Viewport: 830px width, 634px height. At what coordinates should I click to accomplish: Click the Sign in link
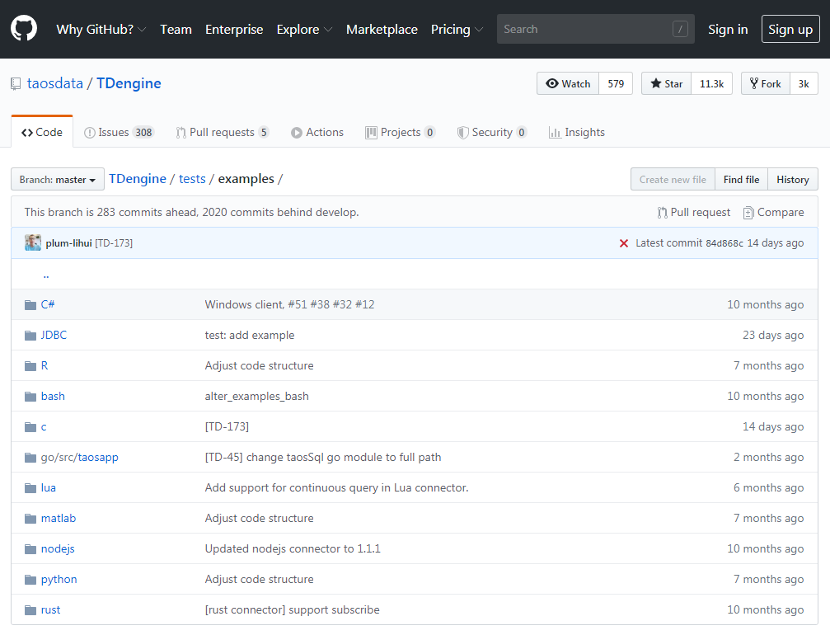(x=728, y=29)
